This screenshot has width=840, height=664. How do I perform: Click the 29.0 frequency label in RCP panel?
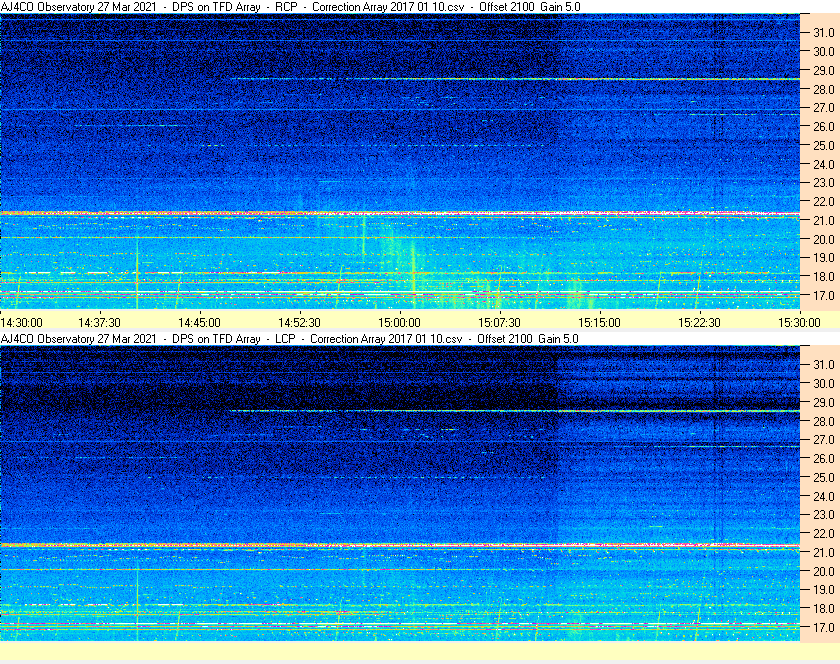[824, 70]
